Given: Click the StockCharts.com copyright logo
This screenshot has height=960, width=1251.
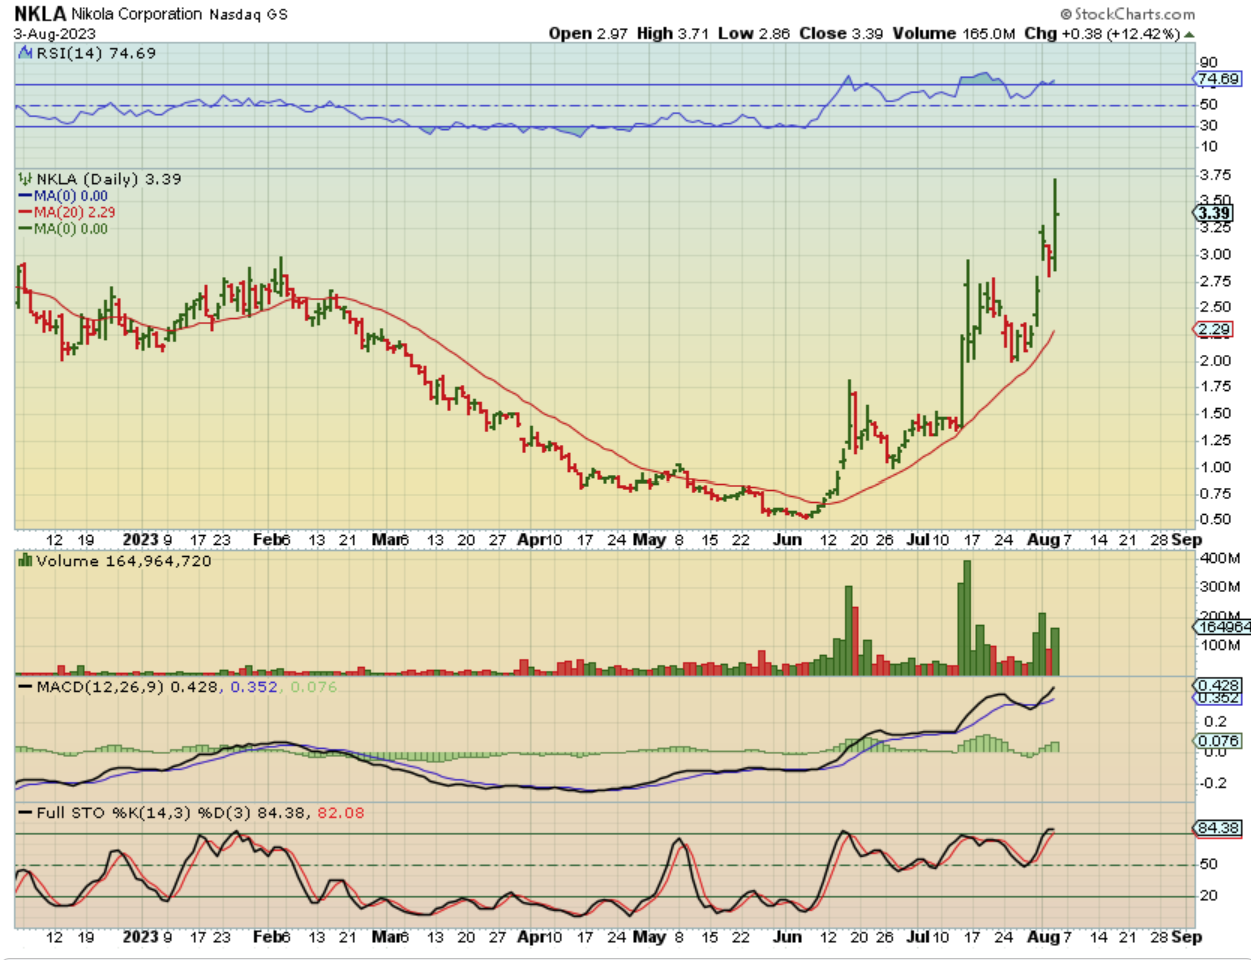Looking at the screenshot, I should coord(1127,14).
